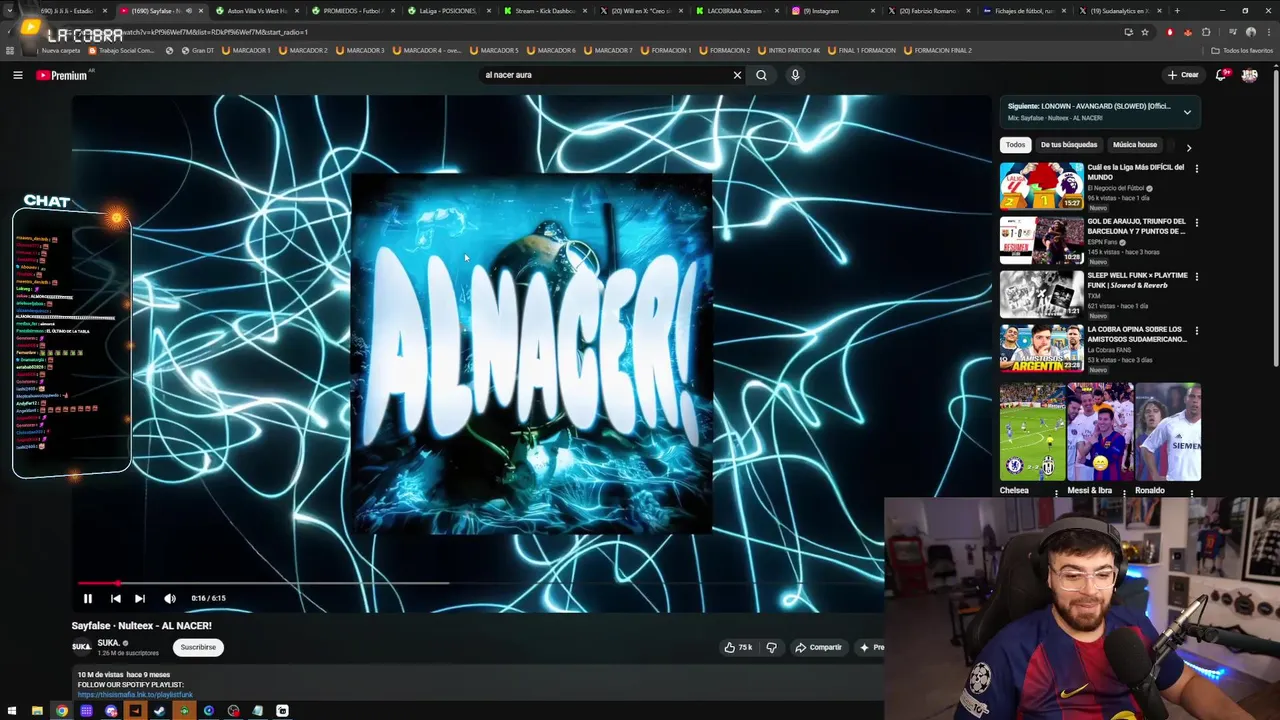The width and height of the screenshot is (1280, 720).
Task: Open options for 'Messi & Ibra' short
Action: click(x=1125, y=492)
